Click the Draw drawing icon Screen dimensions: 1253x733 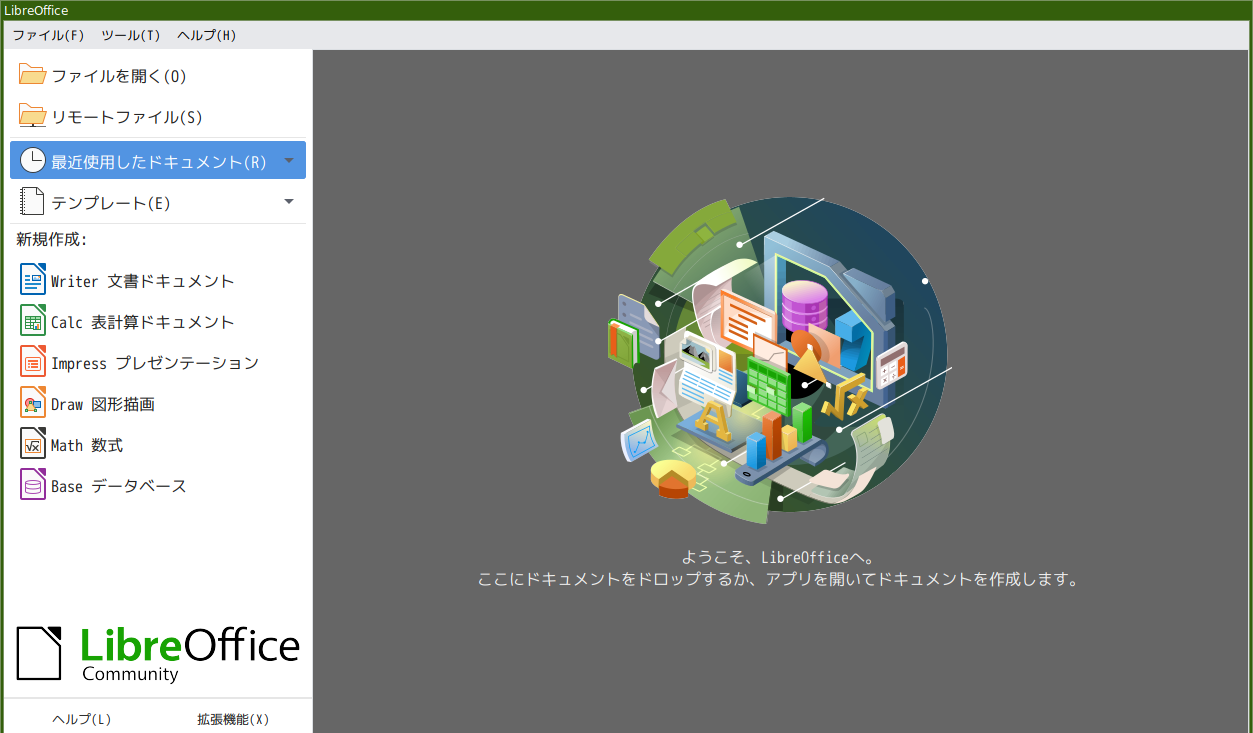33,404
